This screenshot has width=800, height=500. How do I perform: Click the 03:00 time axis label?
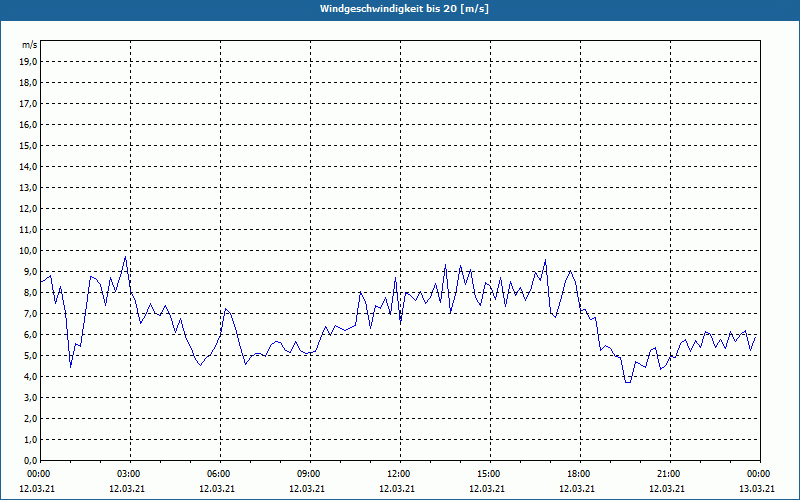[x=130, y=474]
